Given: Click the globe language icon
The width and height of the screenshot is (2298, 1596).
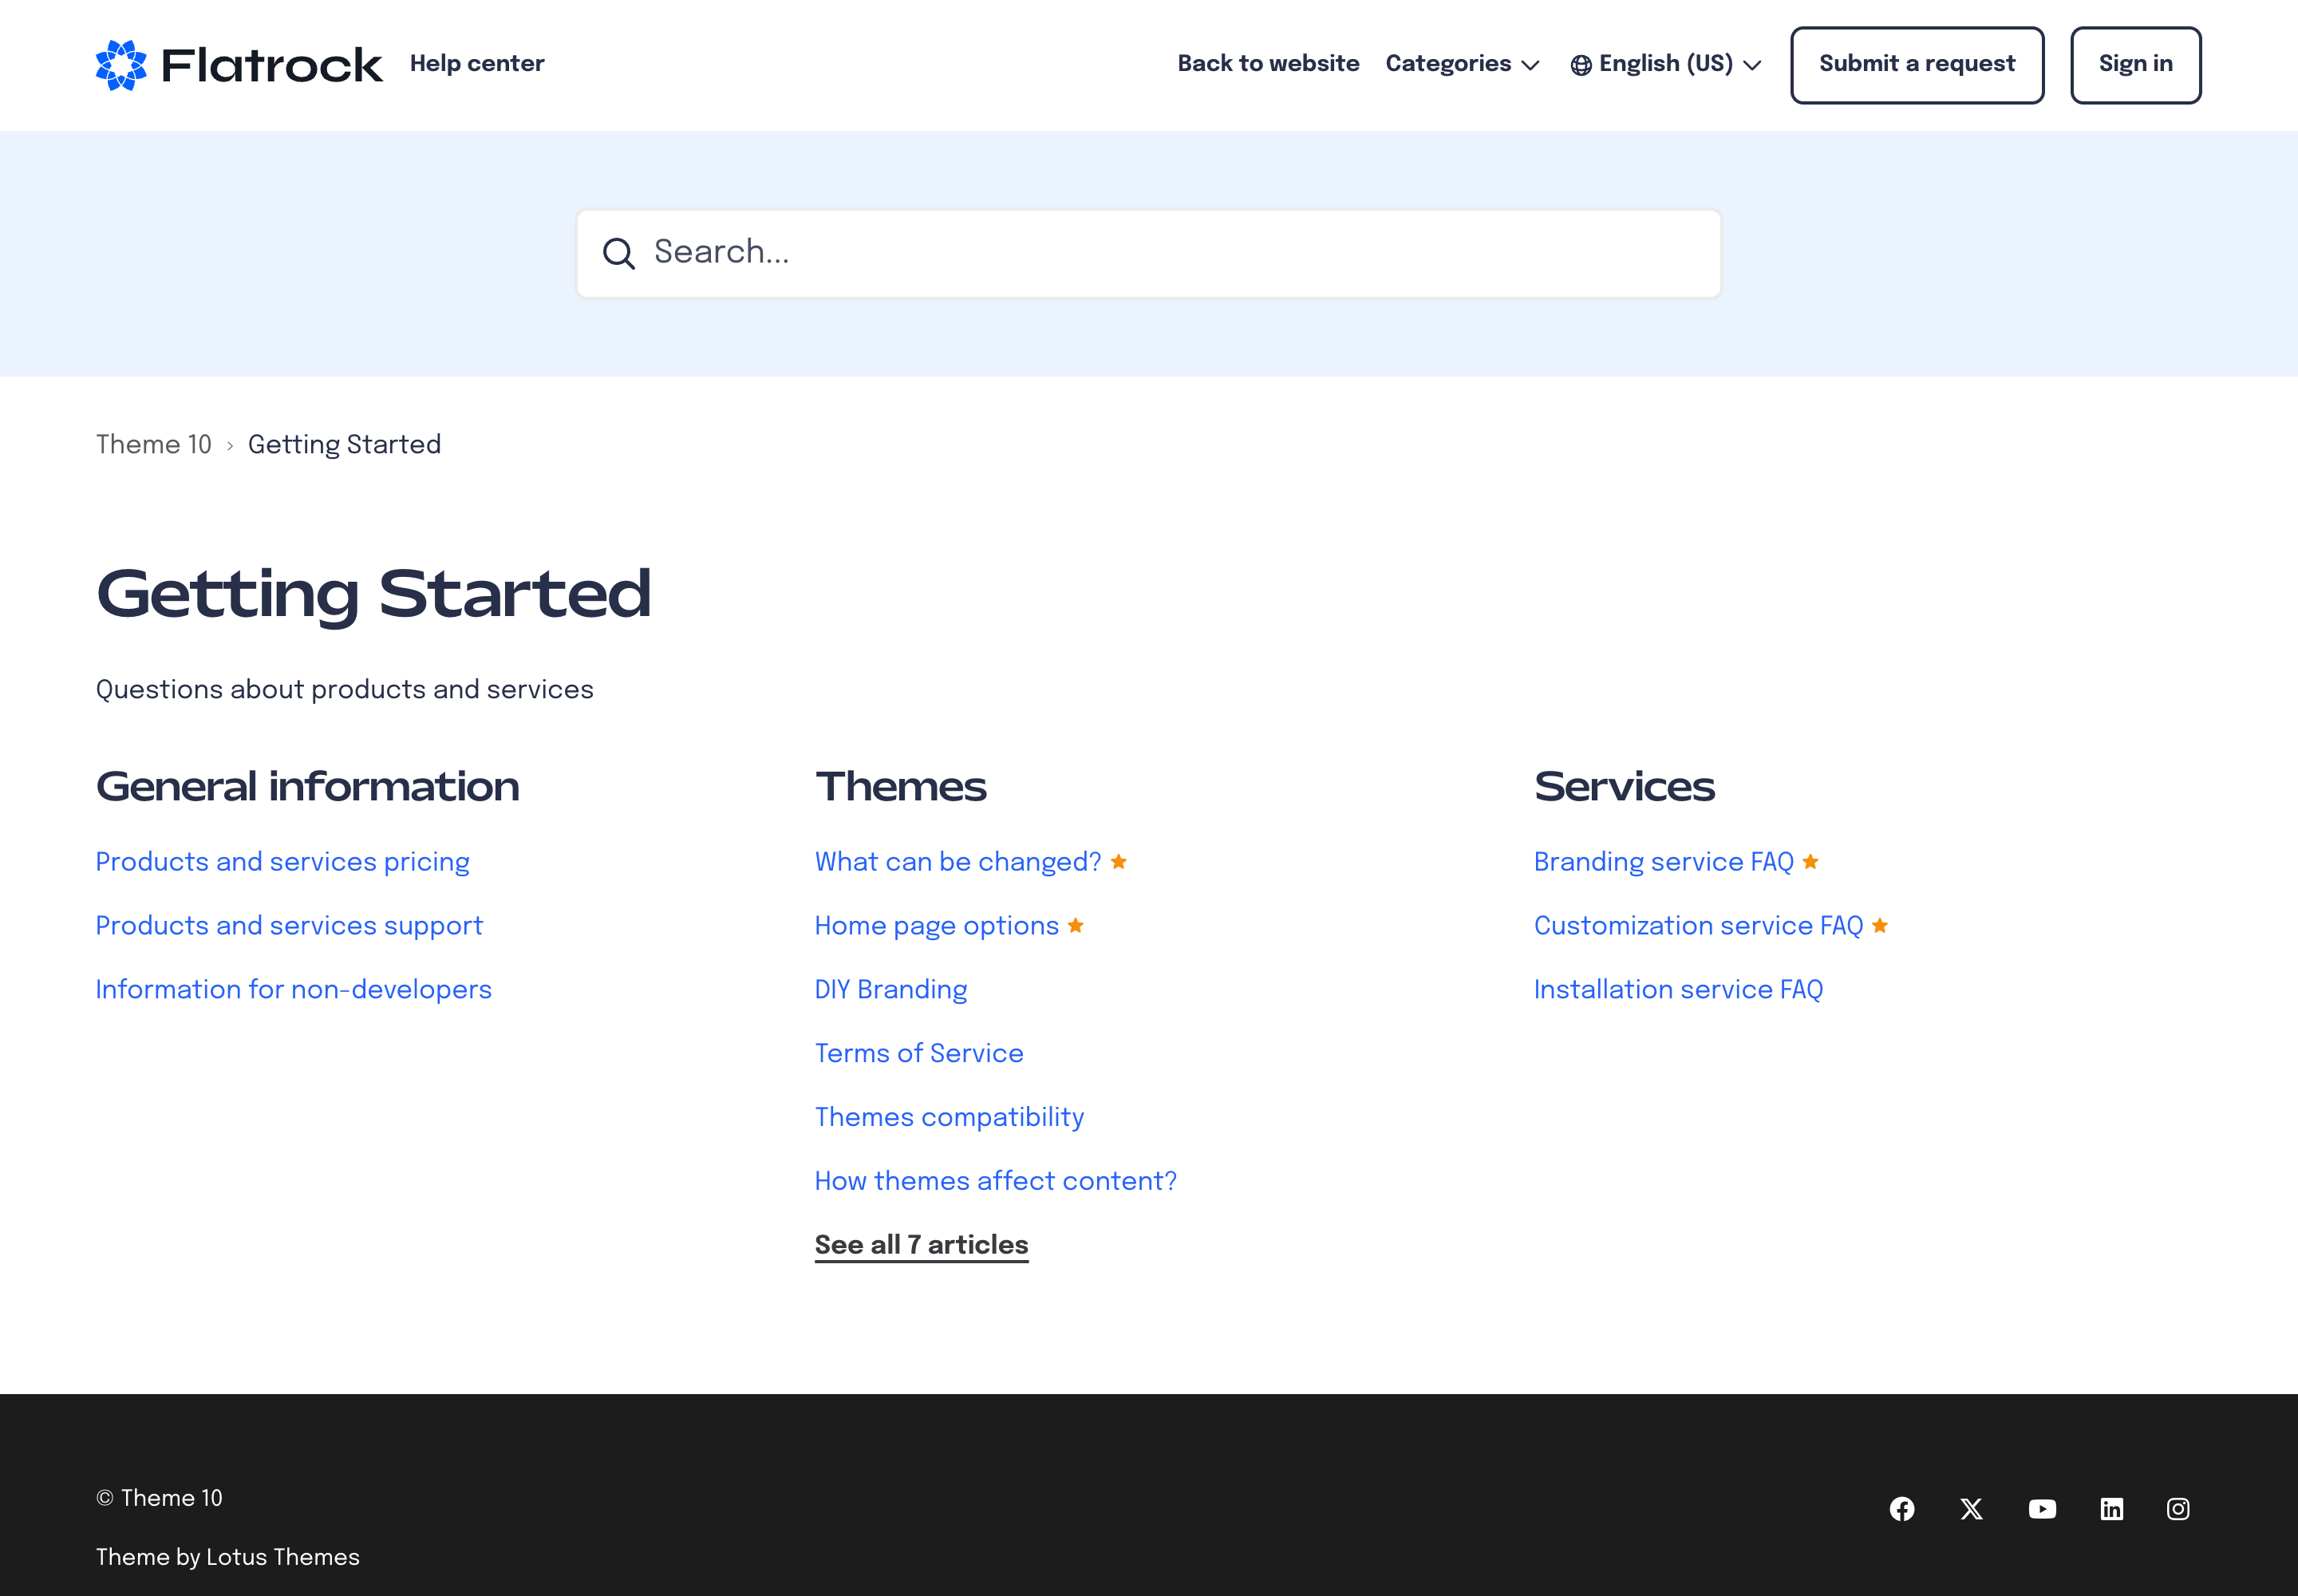Looking at the screenshot, I should 1581,65.
